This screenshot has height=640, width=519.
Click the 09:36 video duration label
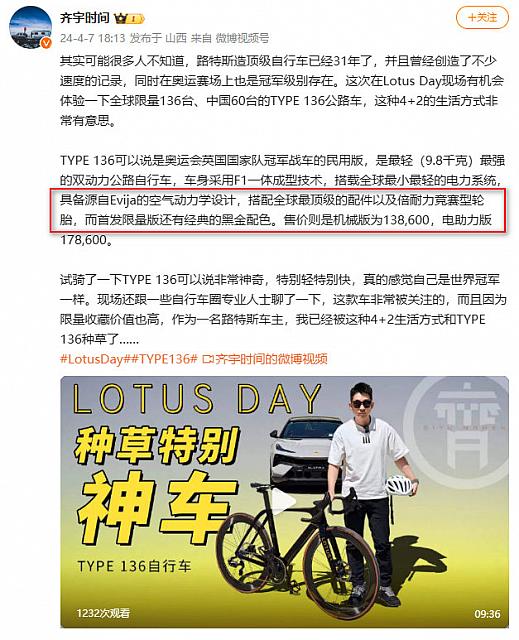coord(487,614)
